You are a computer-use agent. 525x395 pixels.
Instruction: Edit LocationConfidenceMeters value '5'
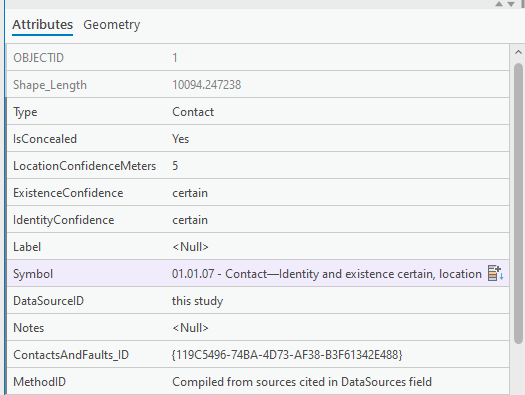coord(175,166)
